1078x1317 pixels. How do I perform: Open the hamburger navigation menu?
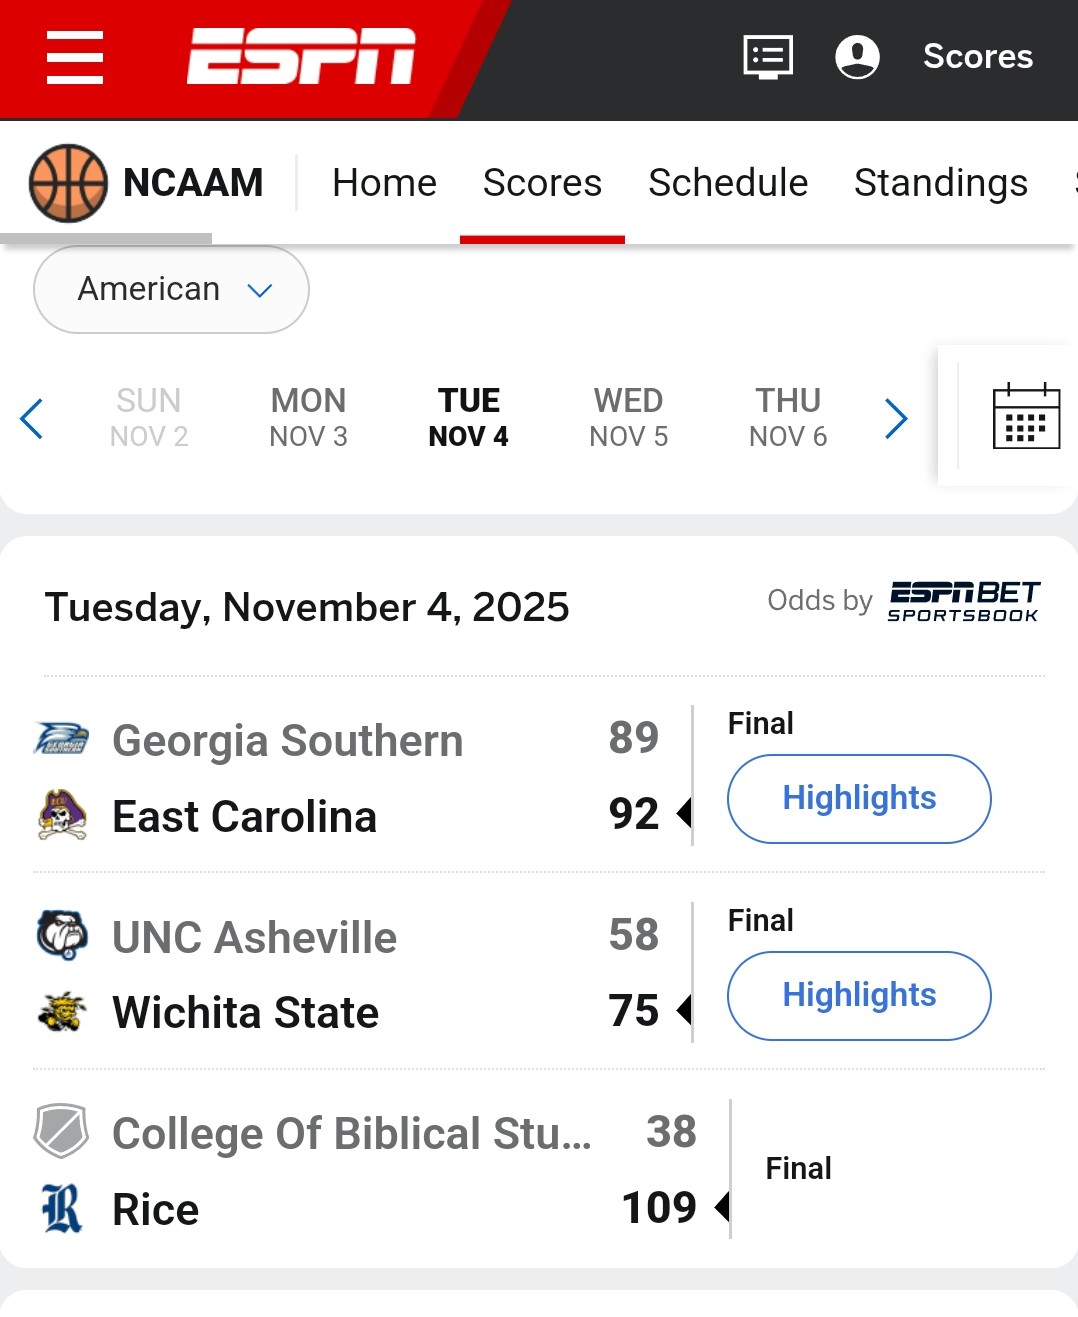coord(75,57)
